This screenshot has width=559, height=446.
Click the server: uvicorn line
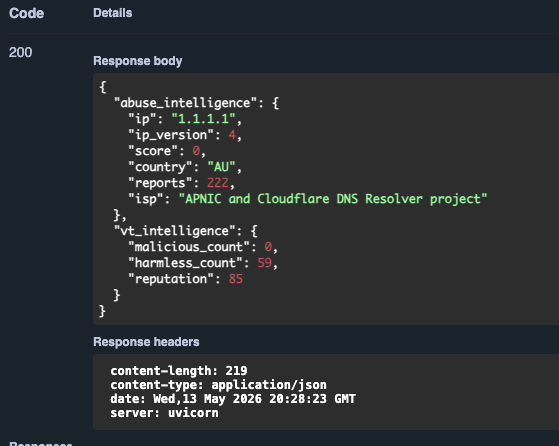tap(164, 413)
